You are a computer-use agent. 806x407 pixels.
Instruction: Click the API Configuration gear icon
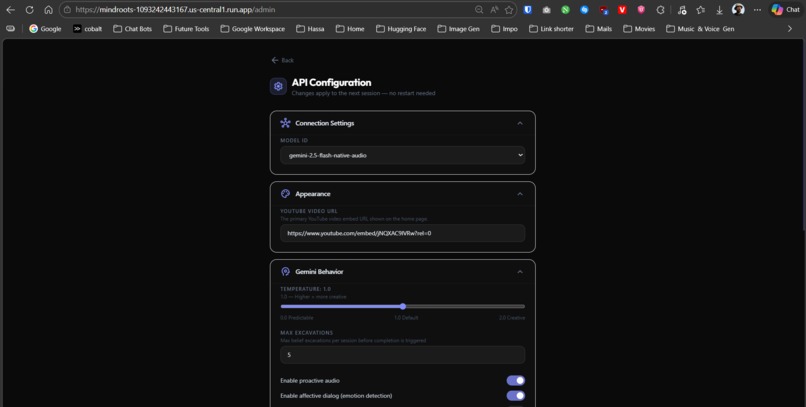pos(278,86)
